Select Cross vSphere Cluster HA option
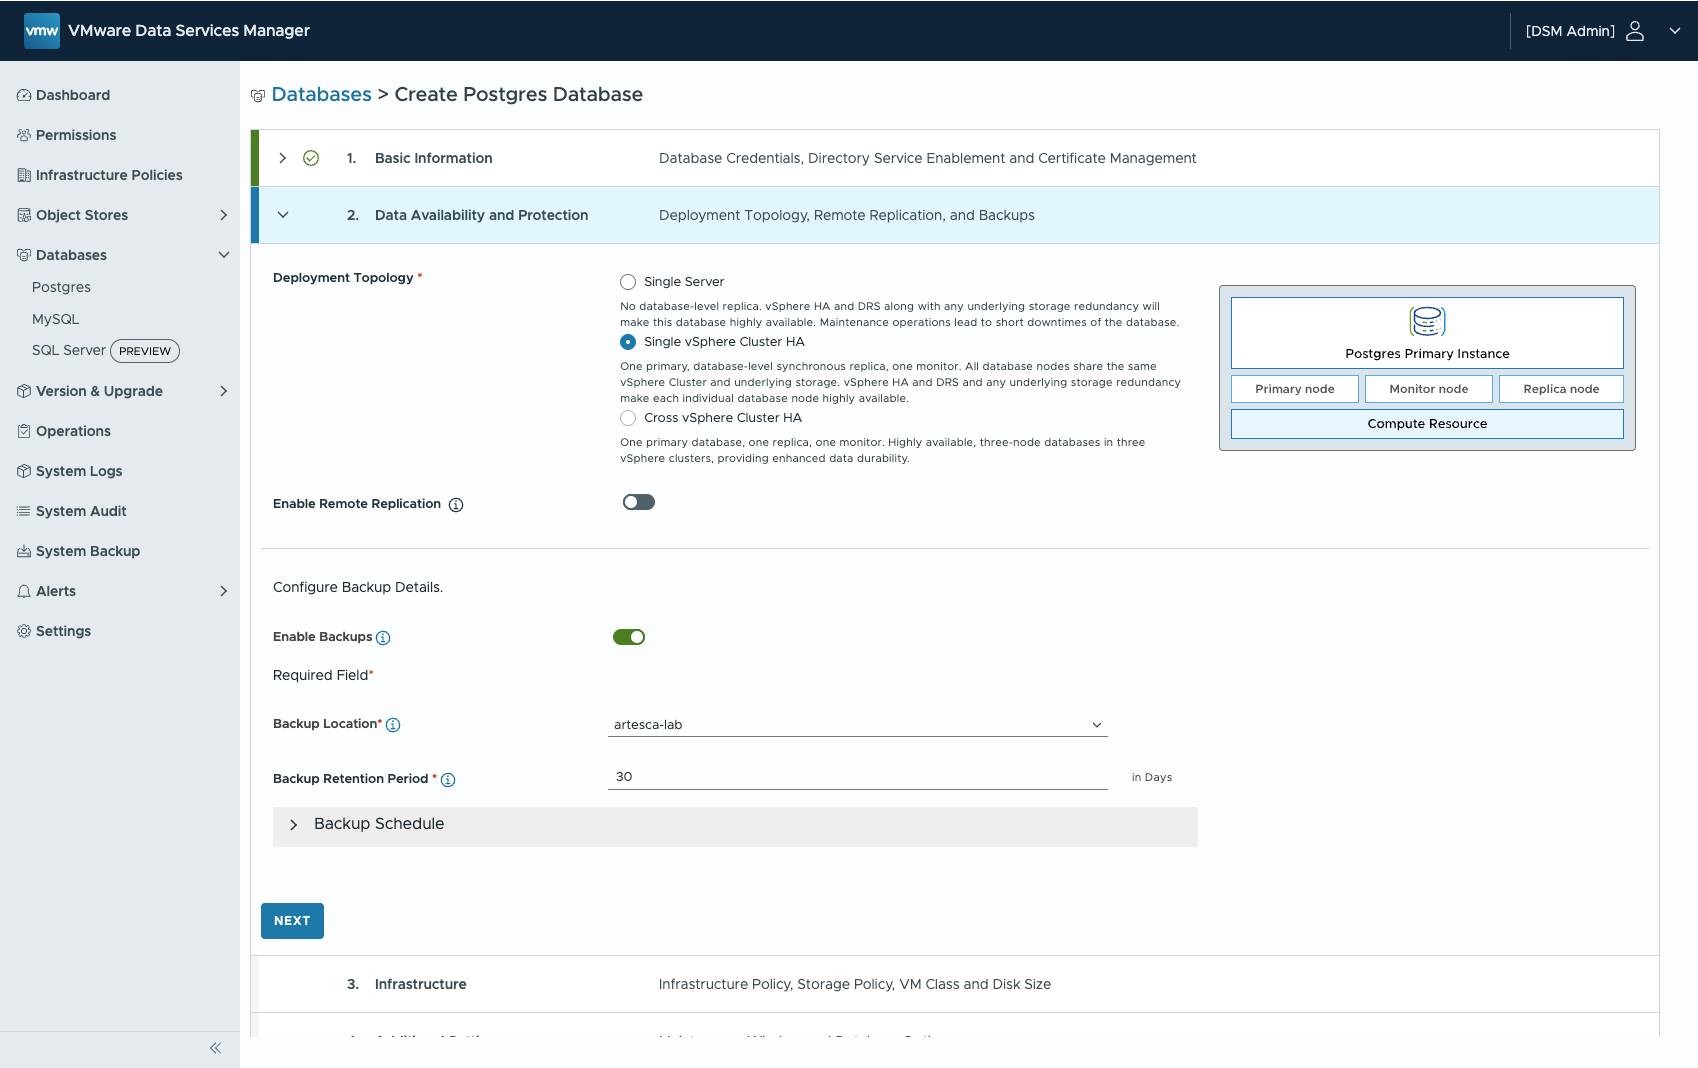 click(x=628, y=418)
